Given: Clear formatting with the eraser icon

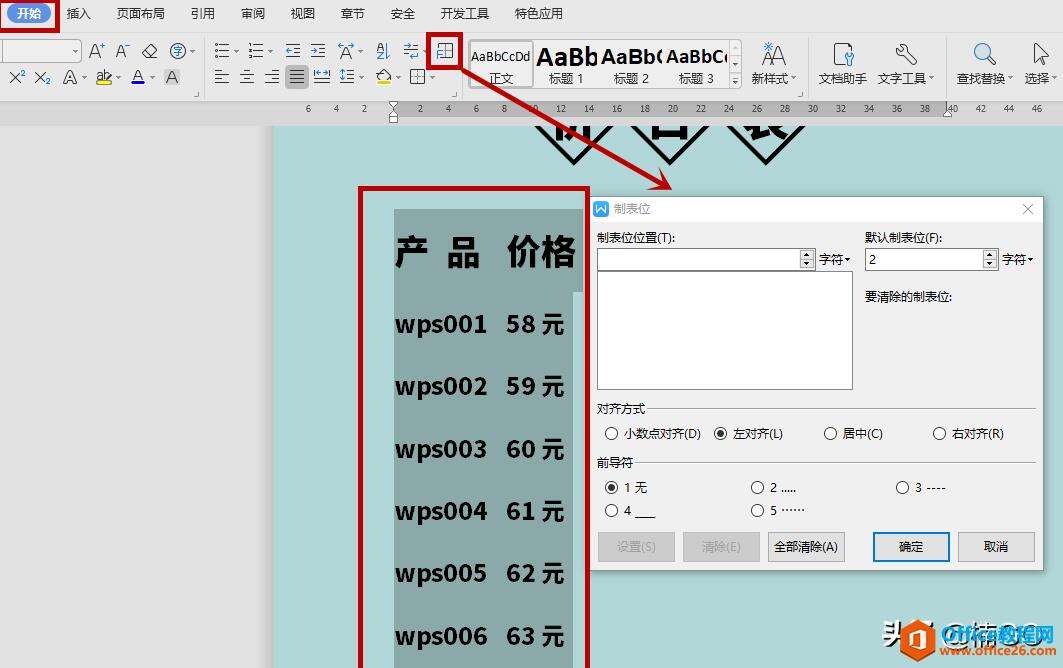Looking at the screenshot, I should [149, 51].
